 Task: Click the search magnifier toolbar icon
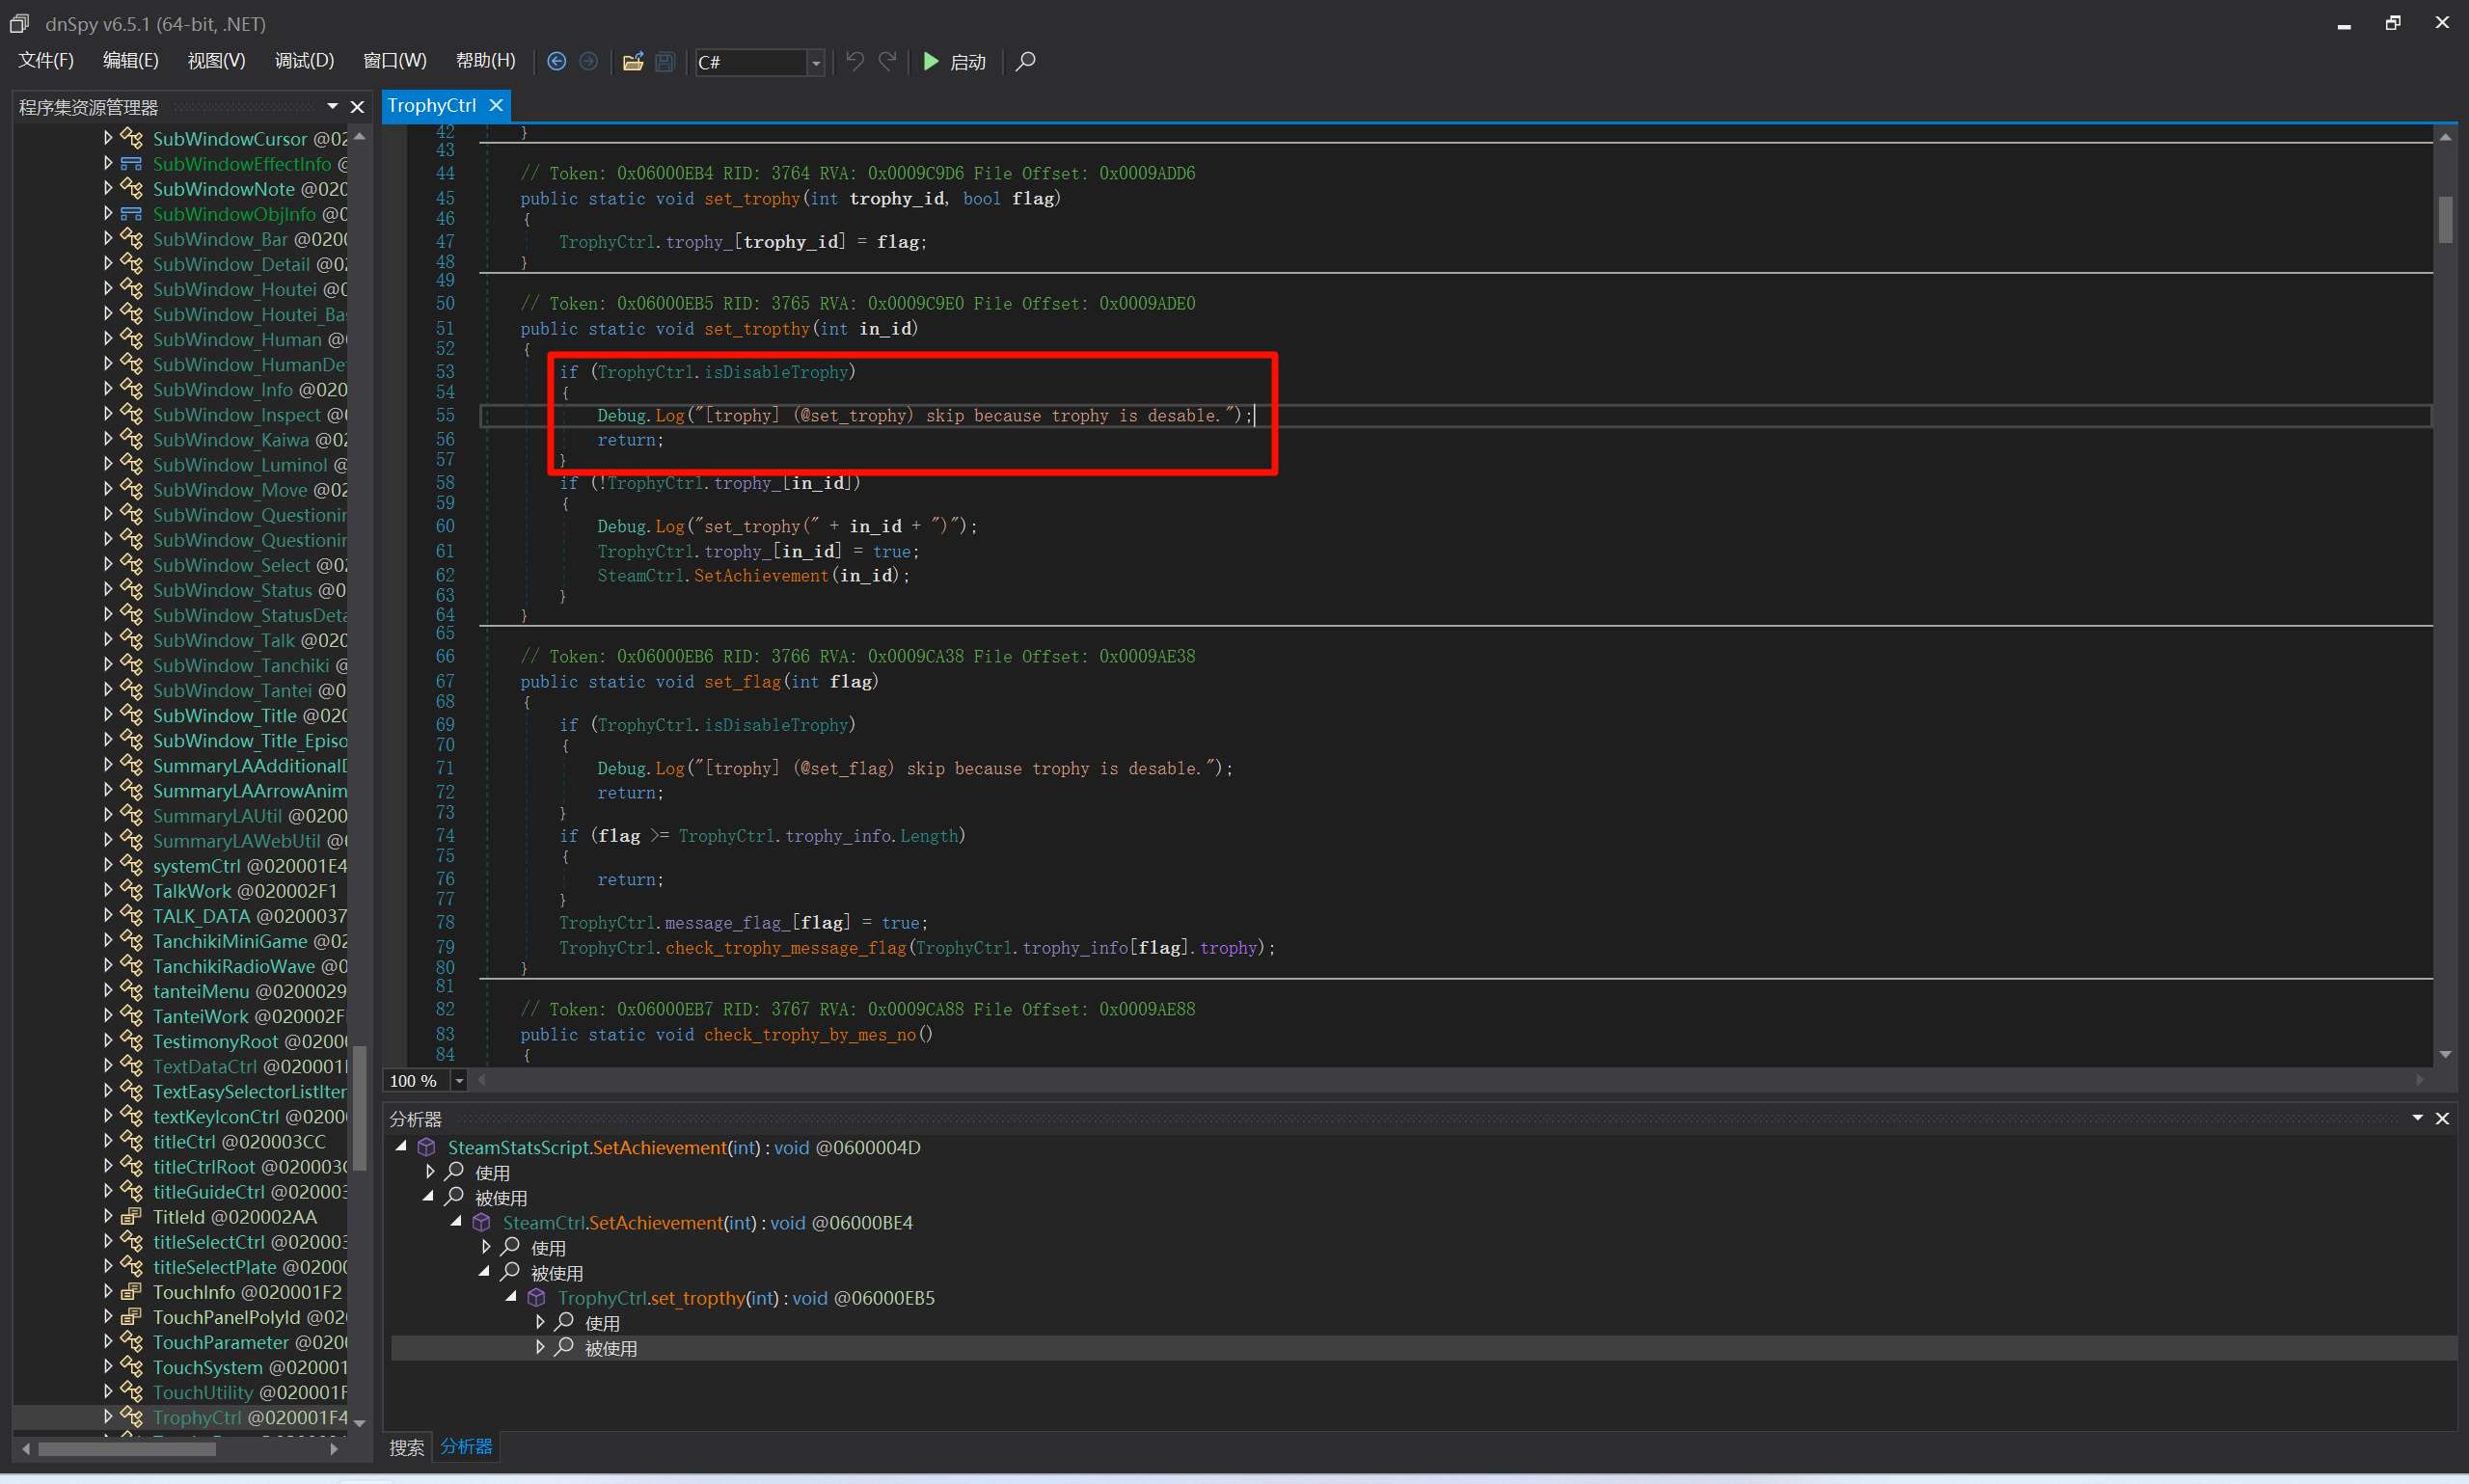pos(1025,62)
